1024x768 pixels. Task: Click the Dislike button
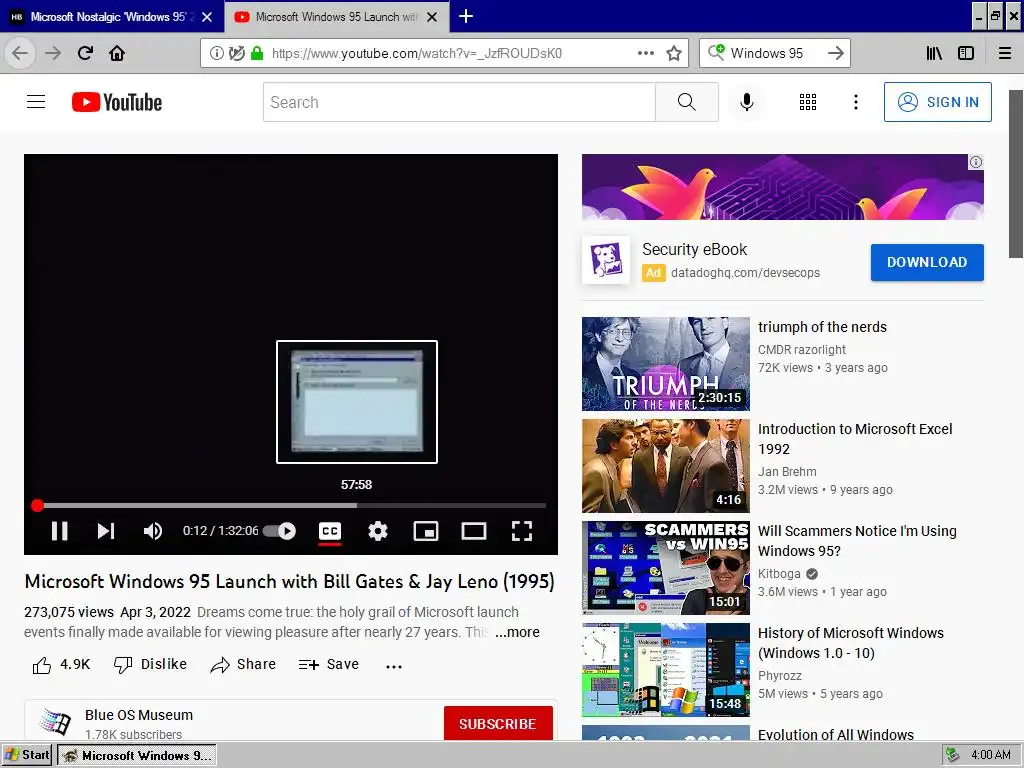pos(150,665)
